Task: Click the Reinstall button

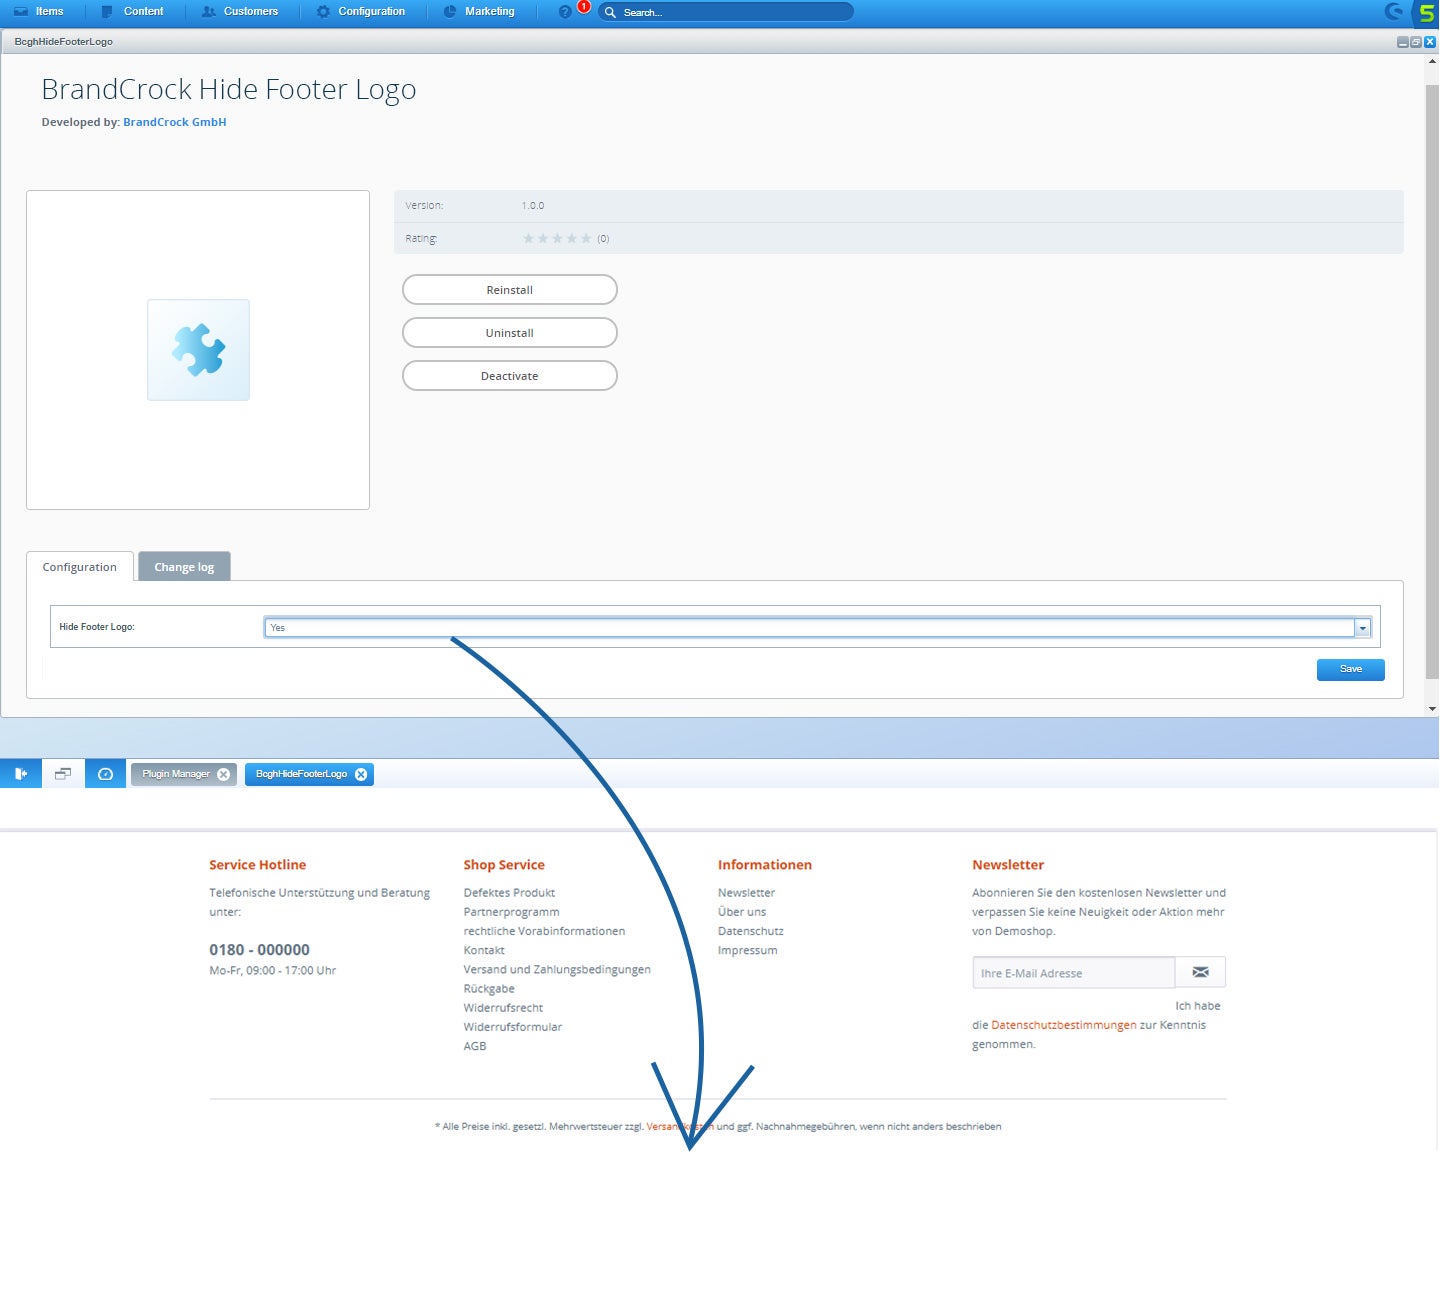Action: [510, 290]
